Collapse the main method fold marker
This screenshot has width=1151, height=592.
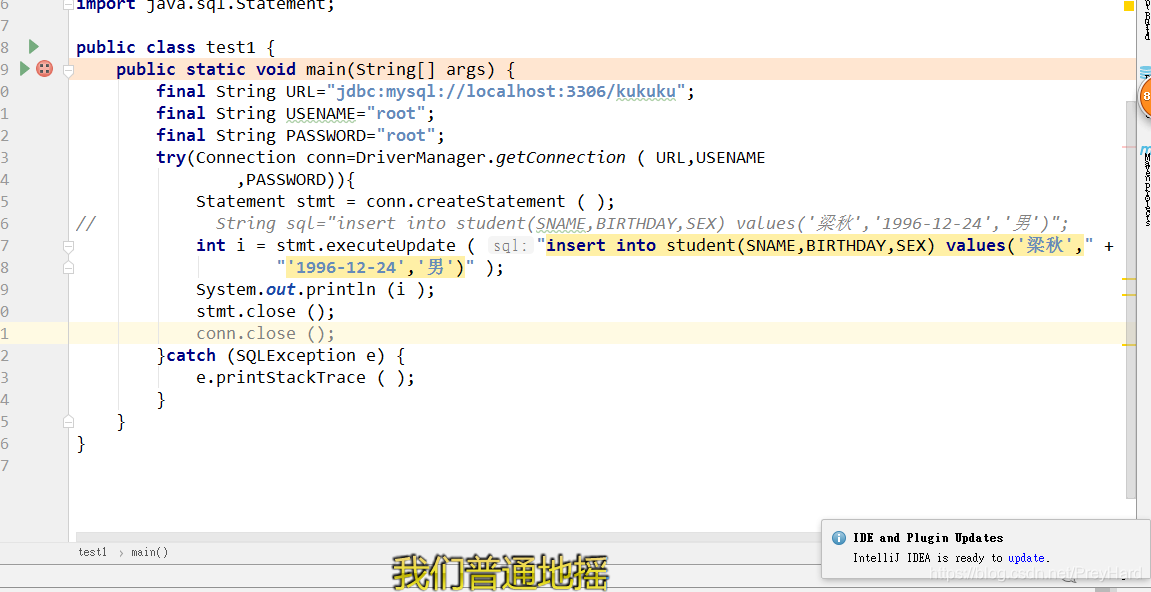coord(68,71)
